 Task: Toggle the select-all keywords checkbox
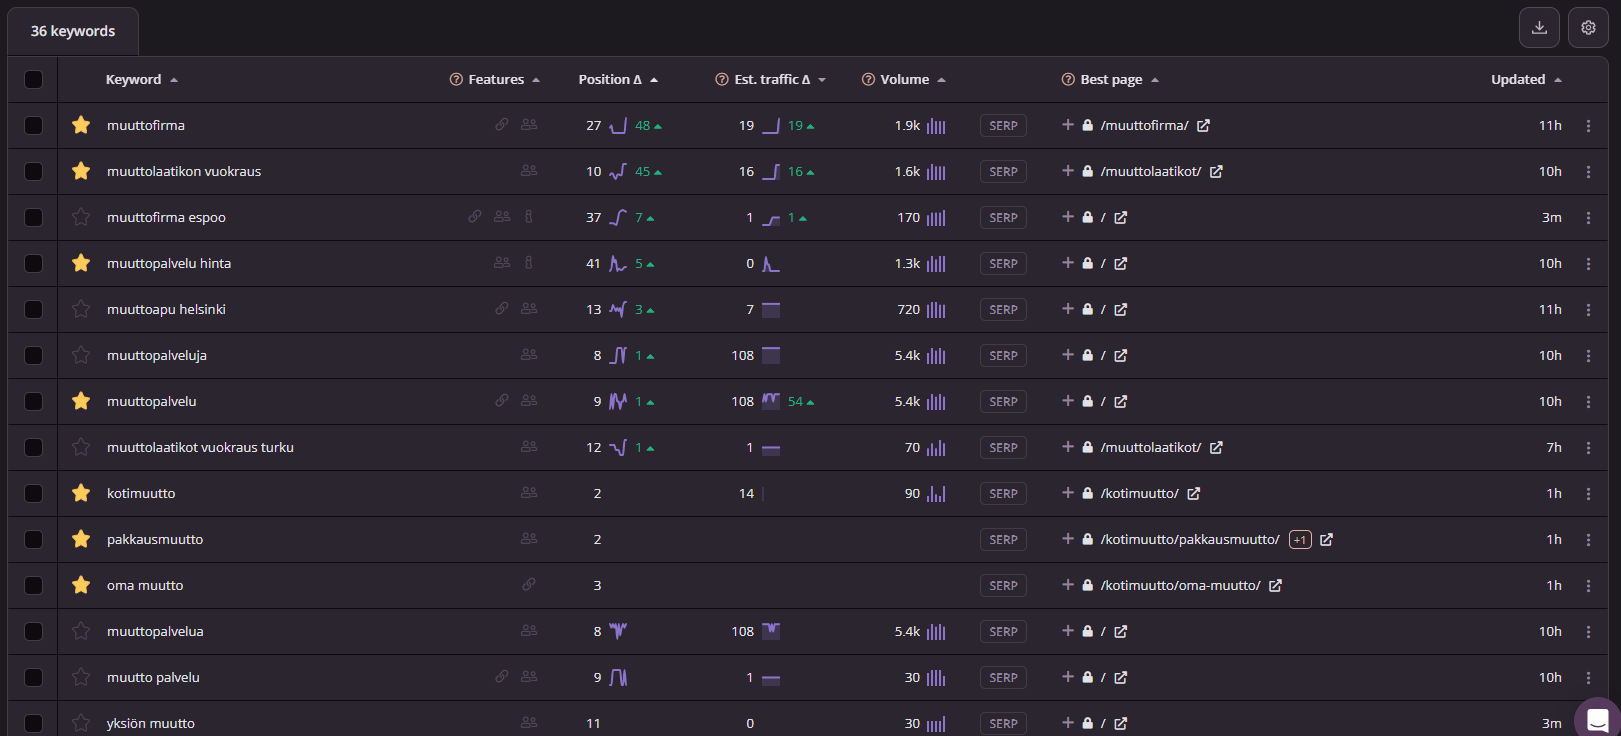(x=34, y=80)
